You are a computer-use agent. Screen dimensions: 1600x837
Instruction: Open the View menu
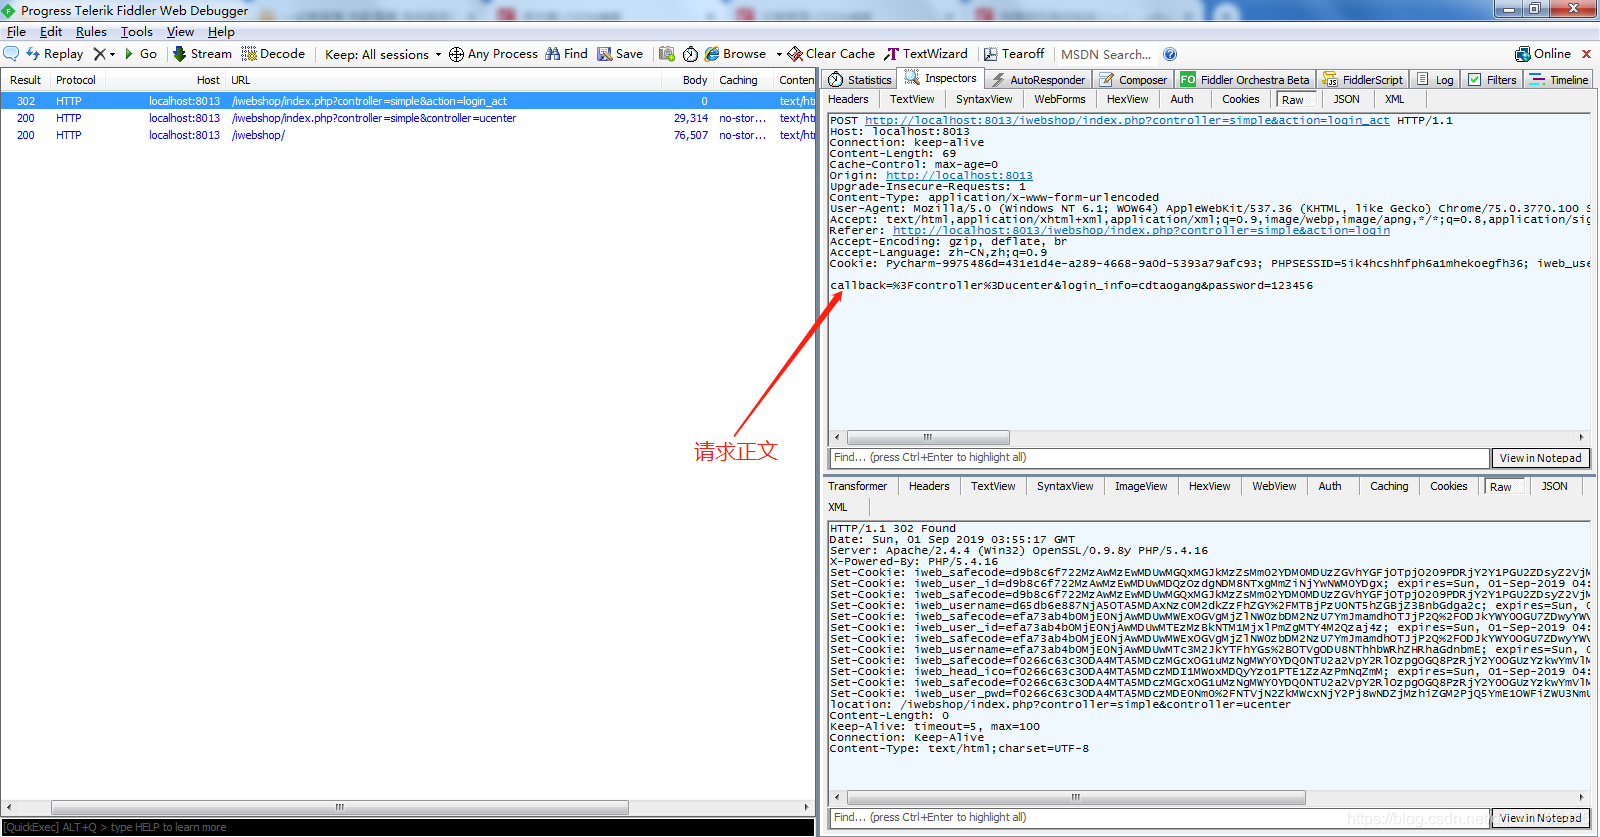point(180,31)
